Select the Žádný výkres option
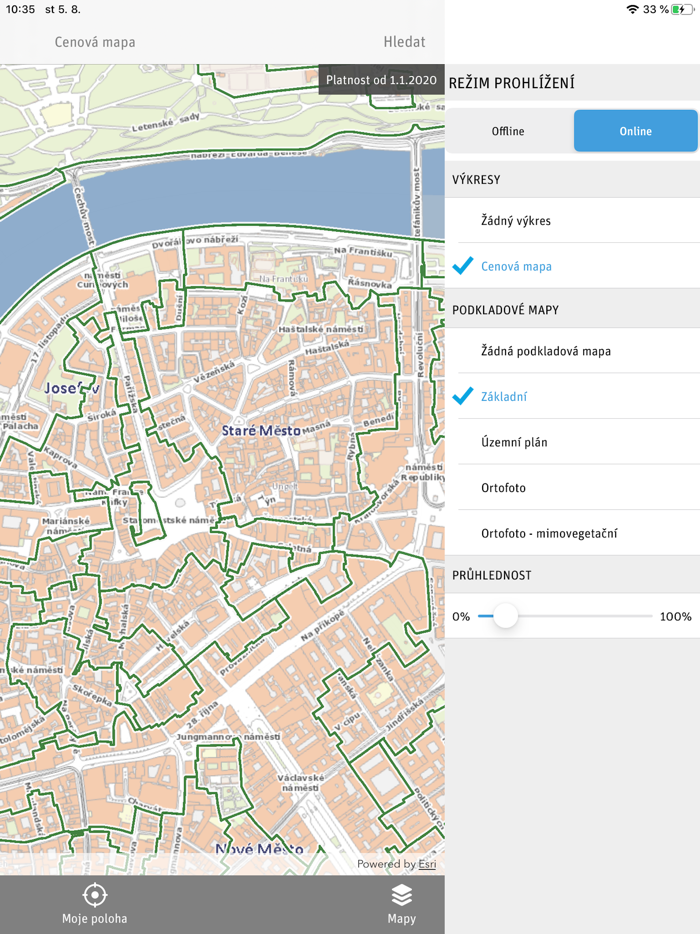Viewport: 700px width, 934px height. pos(573,220)
